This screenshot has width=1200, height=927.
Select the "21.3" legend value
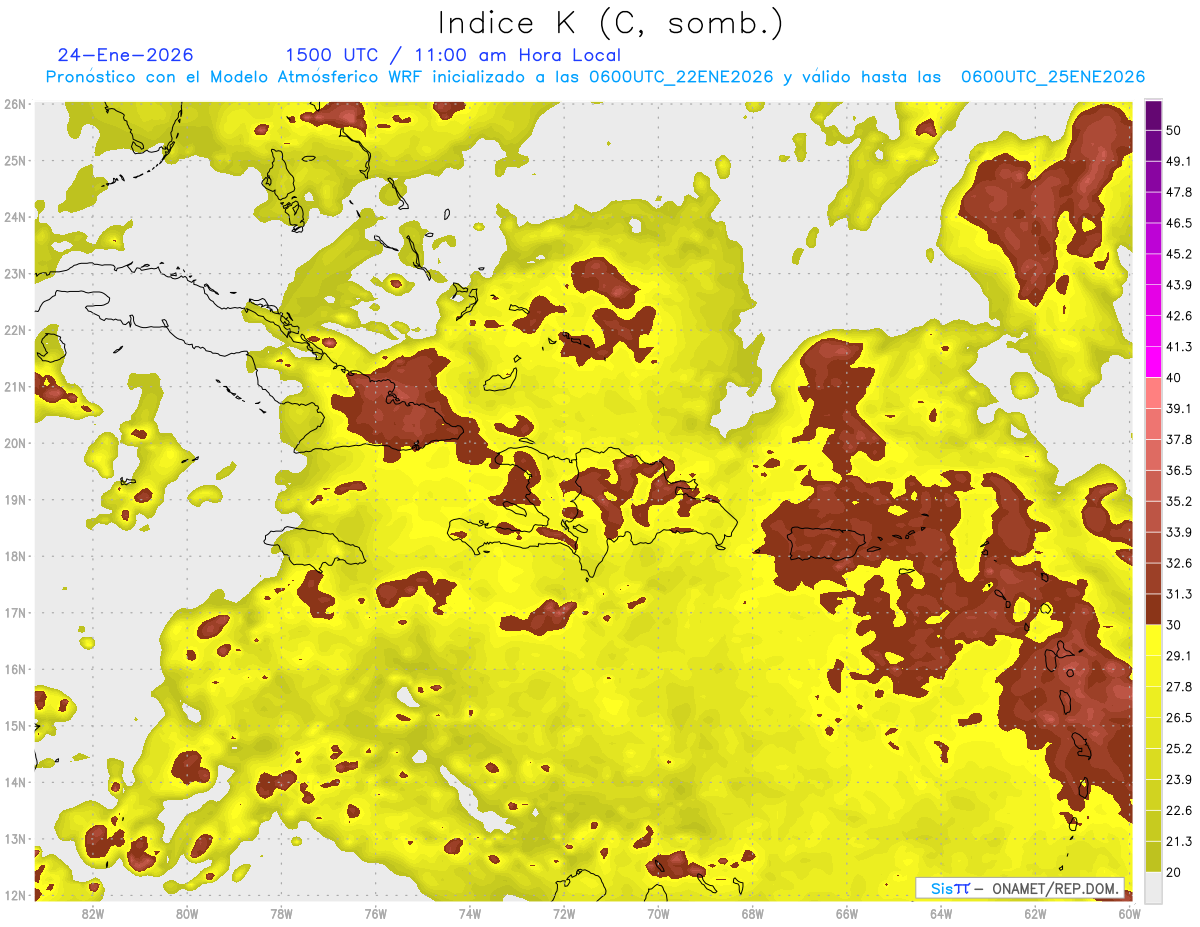point(1179,842)
